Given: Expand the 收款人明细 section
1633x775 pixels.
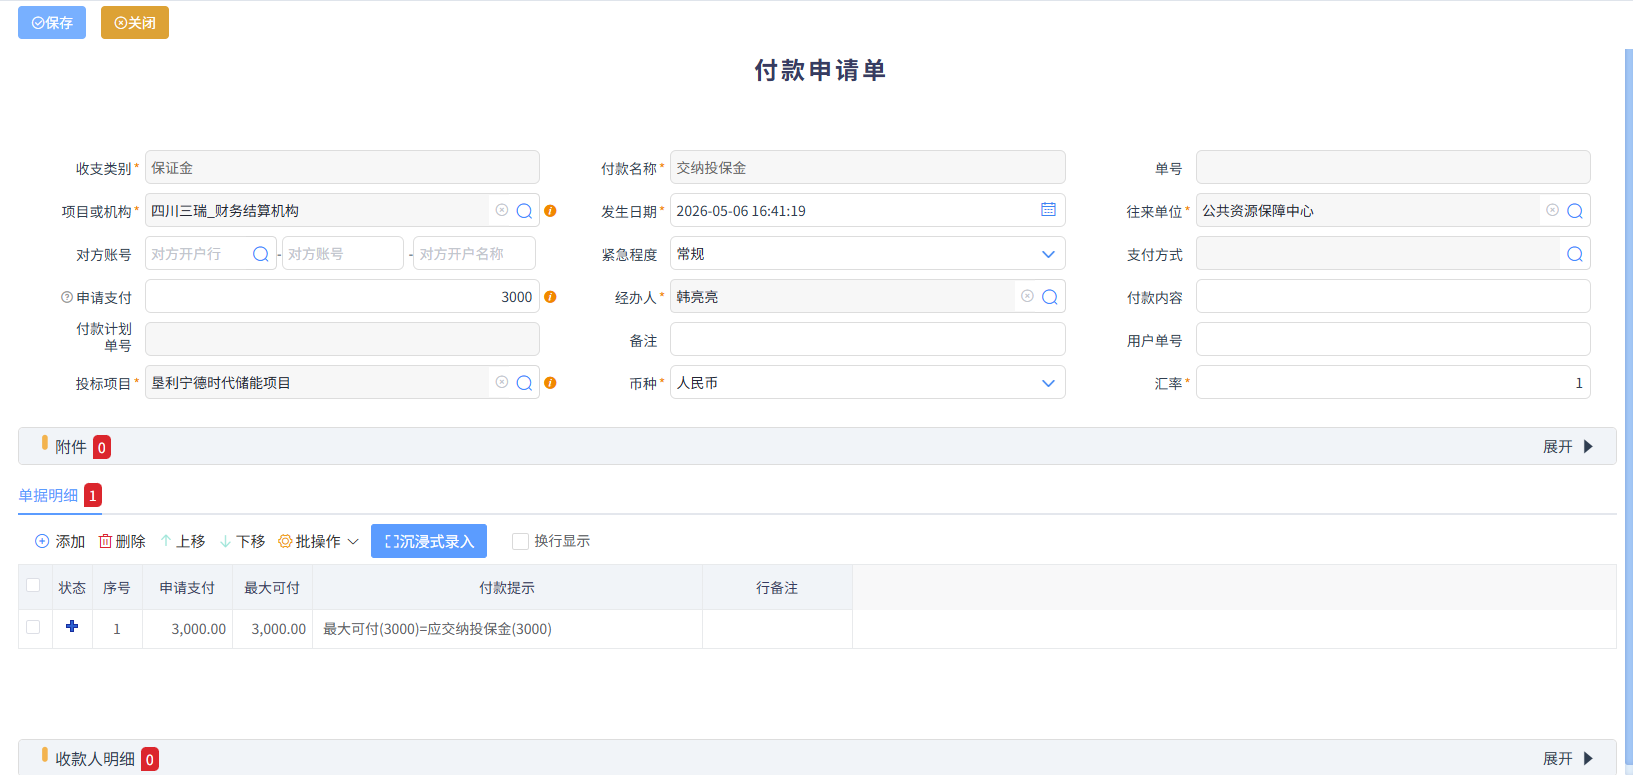Looking at the screenshot, I should (x=1568, y=759).
